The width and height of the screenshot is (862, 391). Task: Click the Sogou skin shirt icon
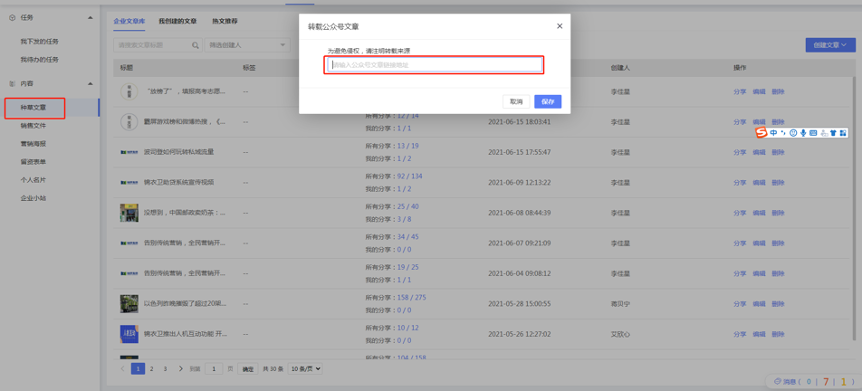coord(833,133)
